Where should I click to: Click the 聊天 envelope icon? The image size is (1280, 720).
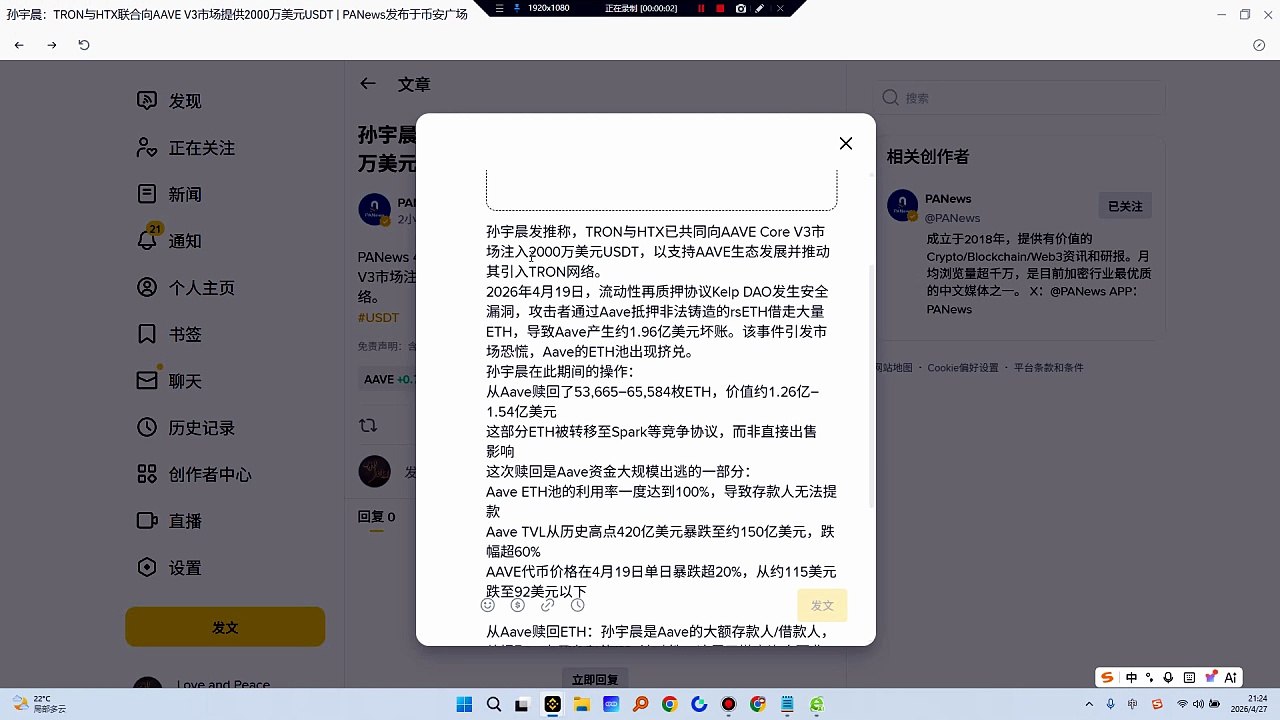pyautogui.click(x=147, y=381)
